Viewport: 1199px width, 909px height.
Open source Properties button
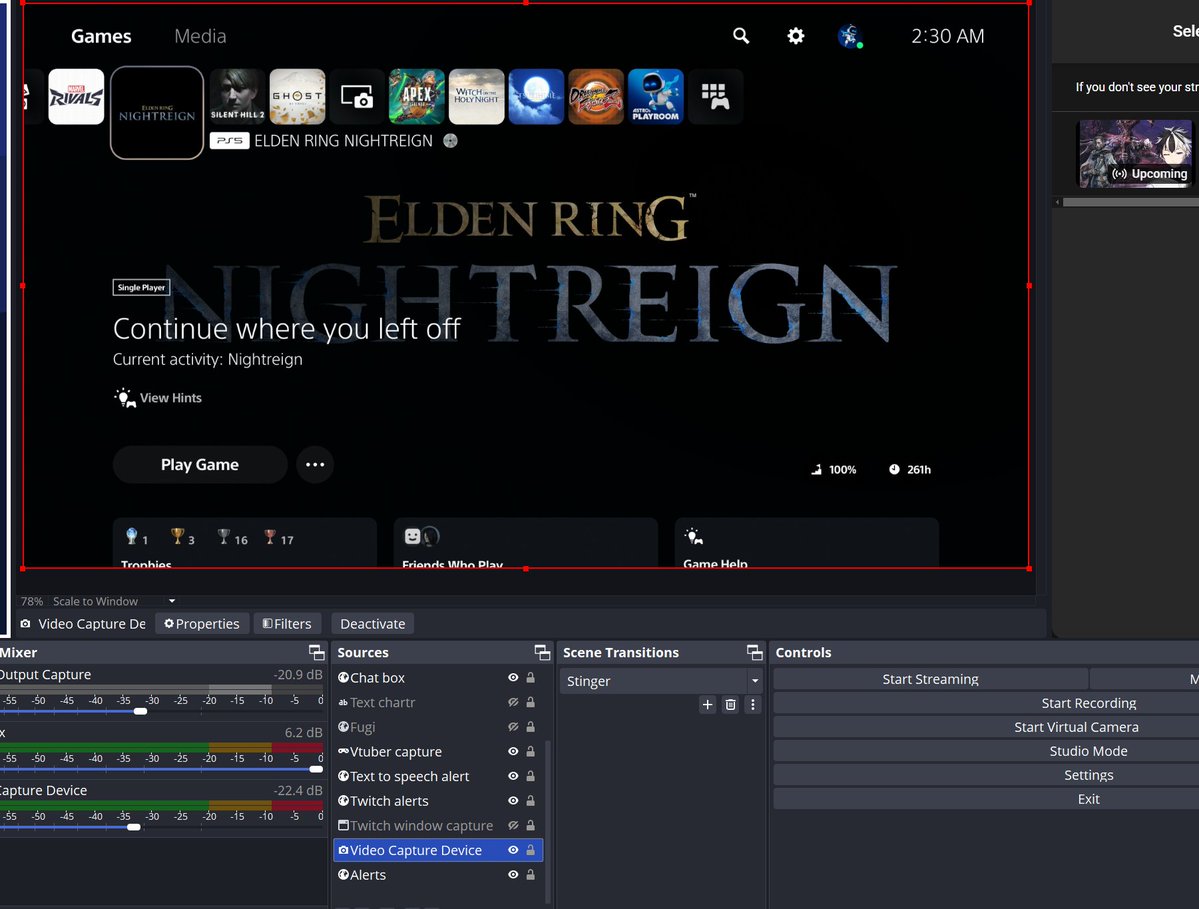(202, 624)
